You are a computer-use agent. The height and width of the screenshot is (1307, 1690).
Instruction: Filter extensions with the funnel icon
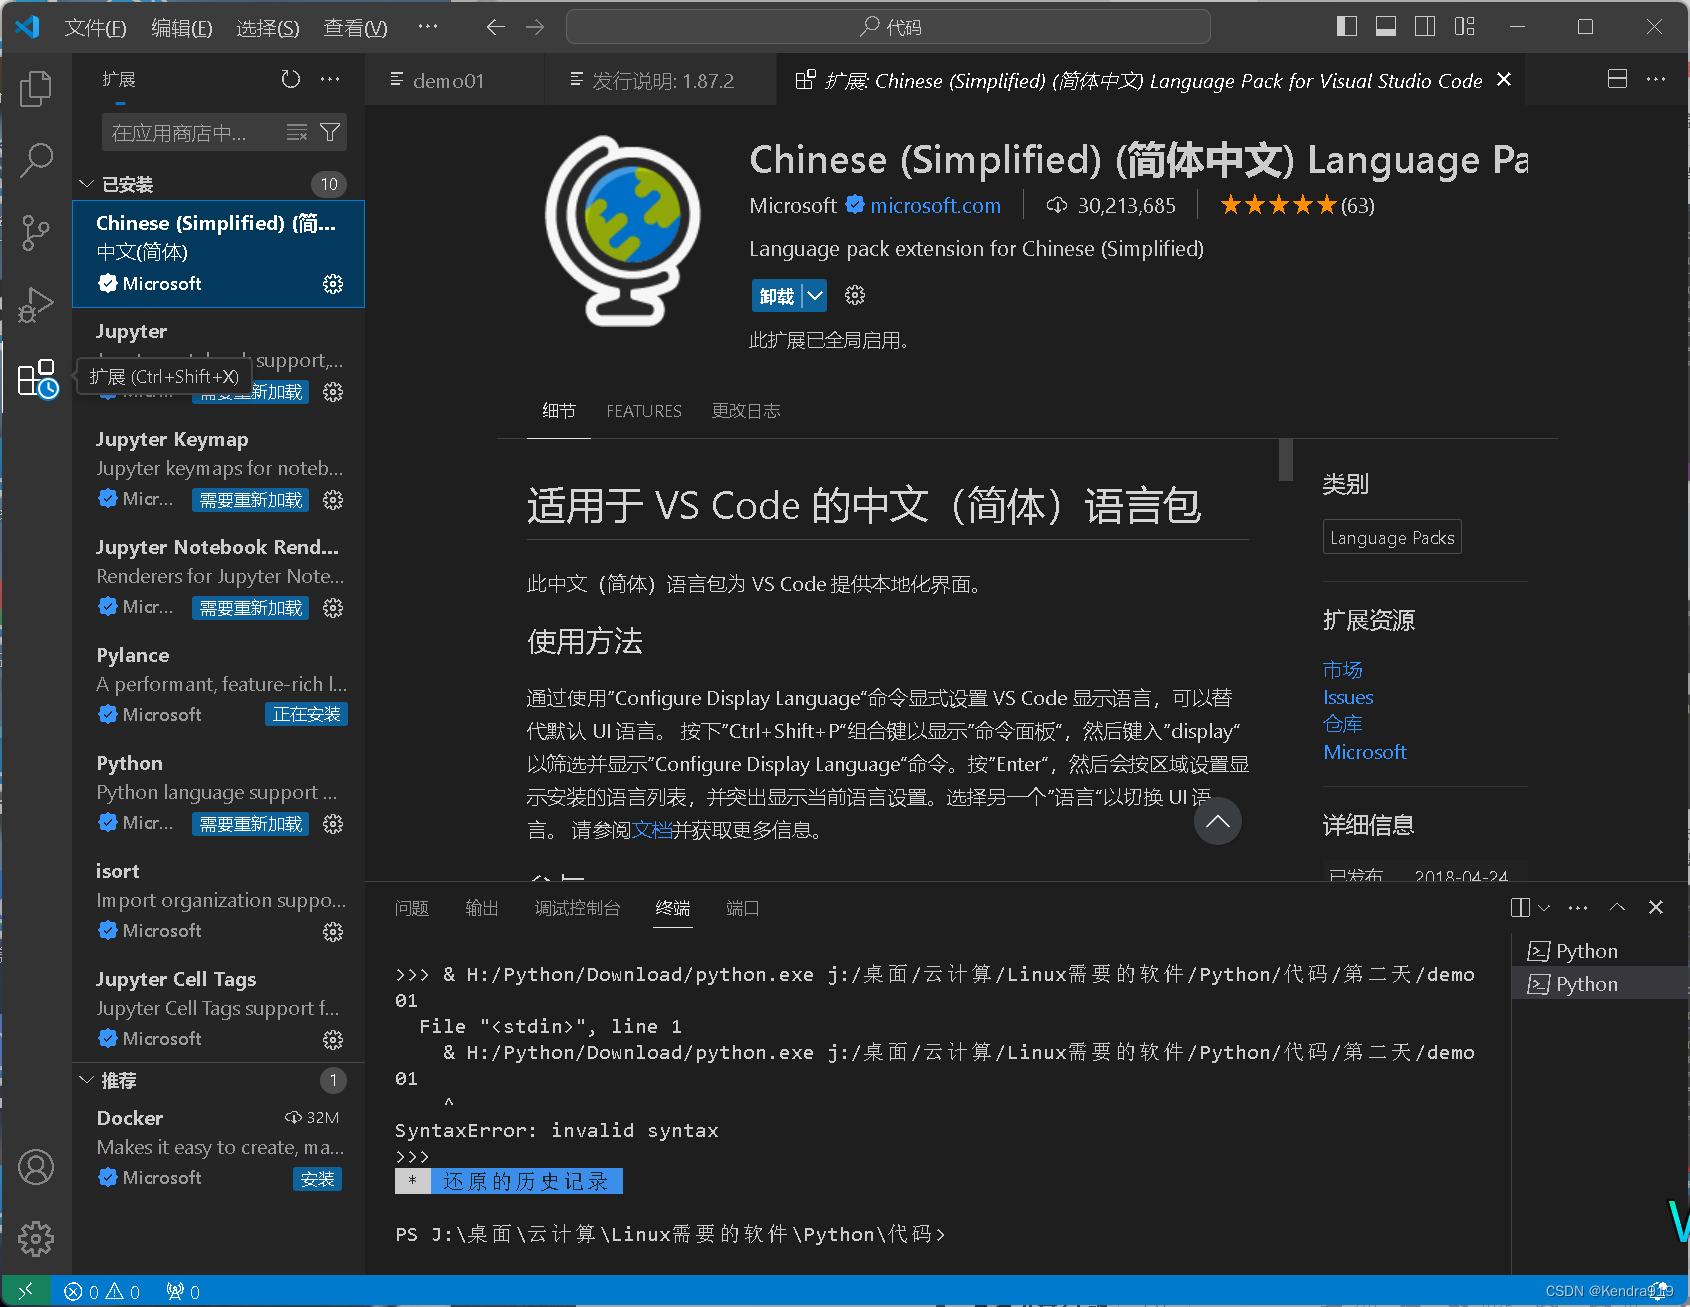pyautogui.click(x=330, y=133)
